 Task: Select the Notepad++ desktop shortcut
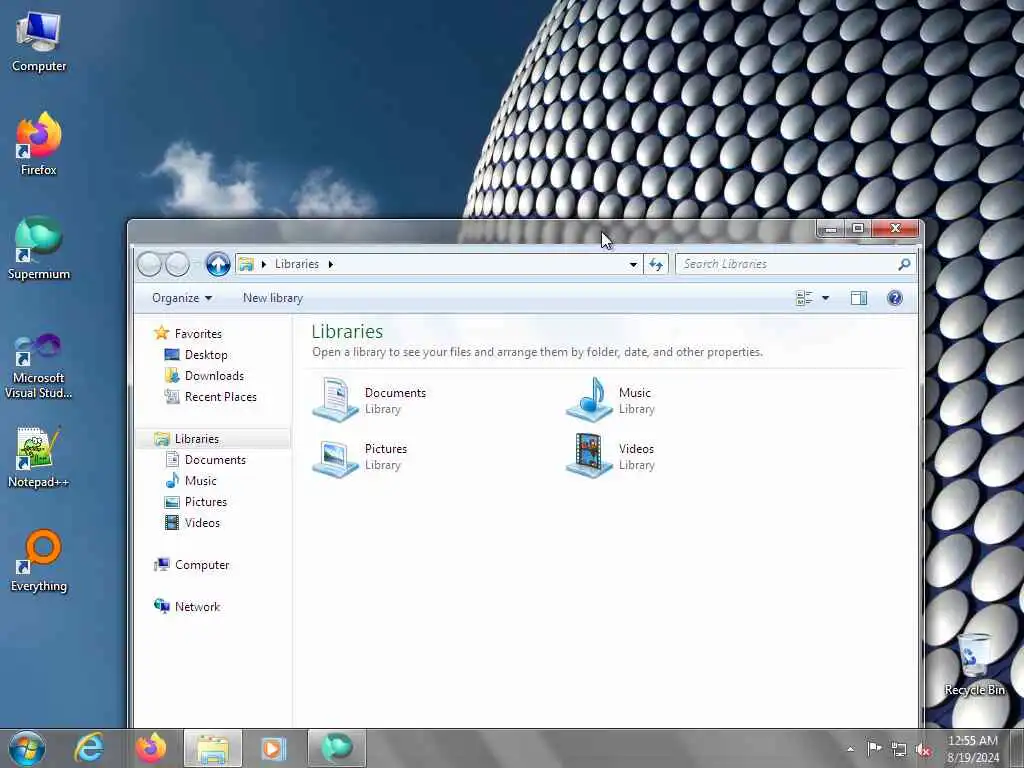pos(39,456)
